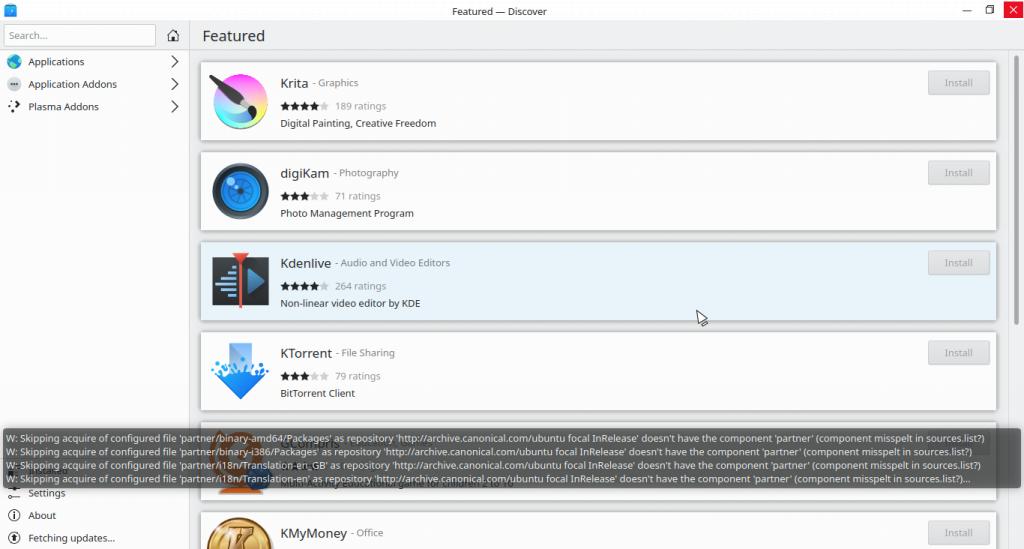Click the Application Addons icon
The width and height of the screenshot is (1024, 549).
pos(14,84)
